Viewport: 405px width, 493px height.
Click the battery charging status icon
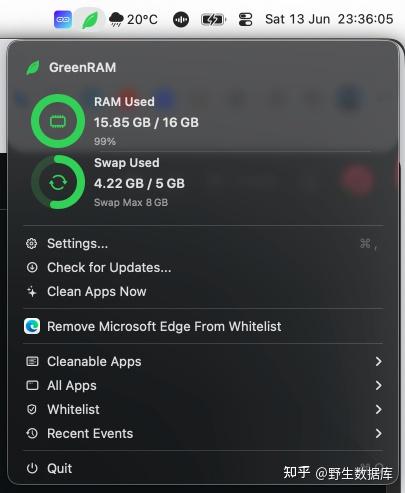click(213, 20)
